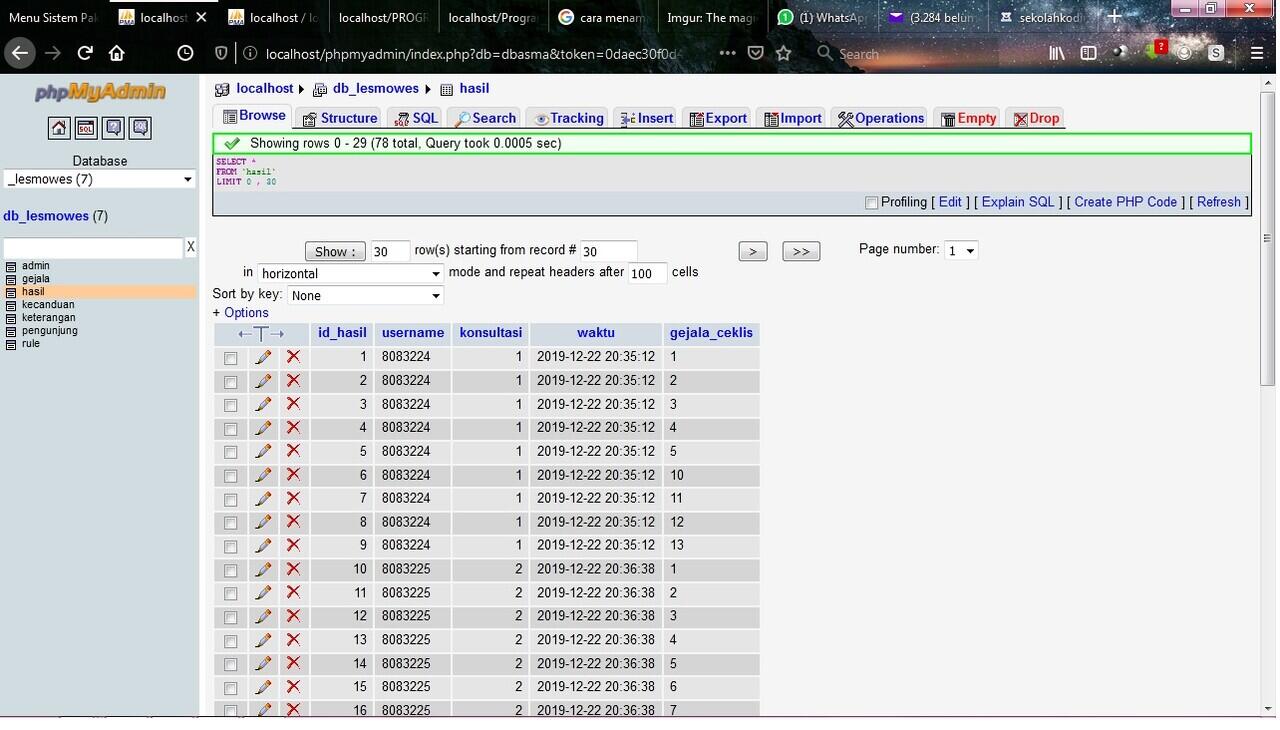Open the Page number dropdown
The height and width of the screenshot is (730, 1280).
[961, 250]
